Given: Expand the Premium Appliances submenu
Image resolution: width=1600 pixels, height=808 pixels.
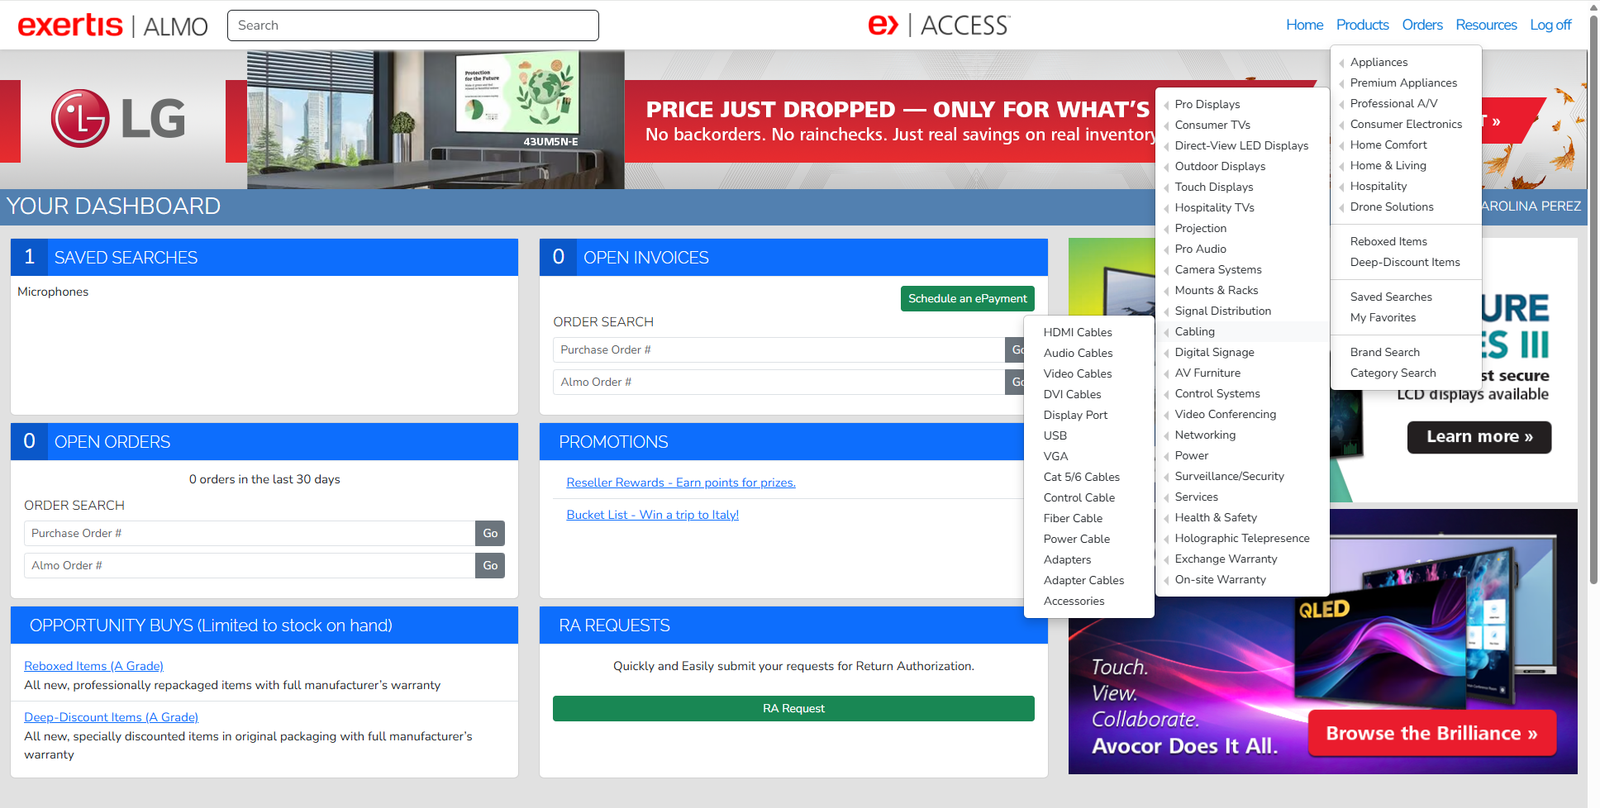Looking at the screenshot, I should tap(1406, 83).
